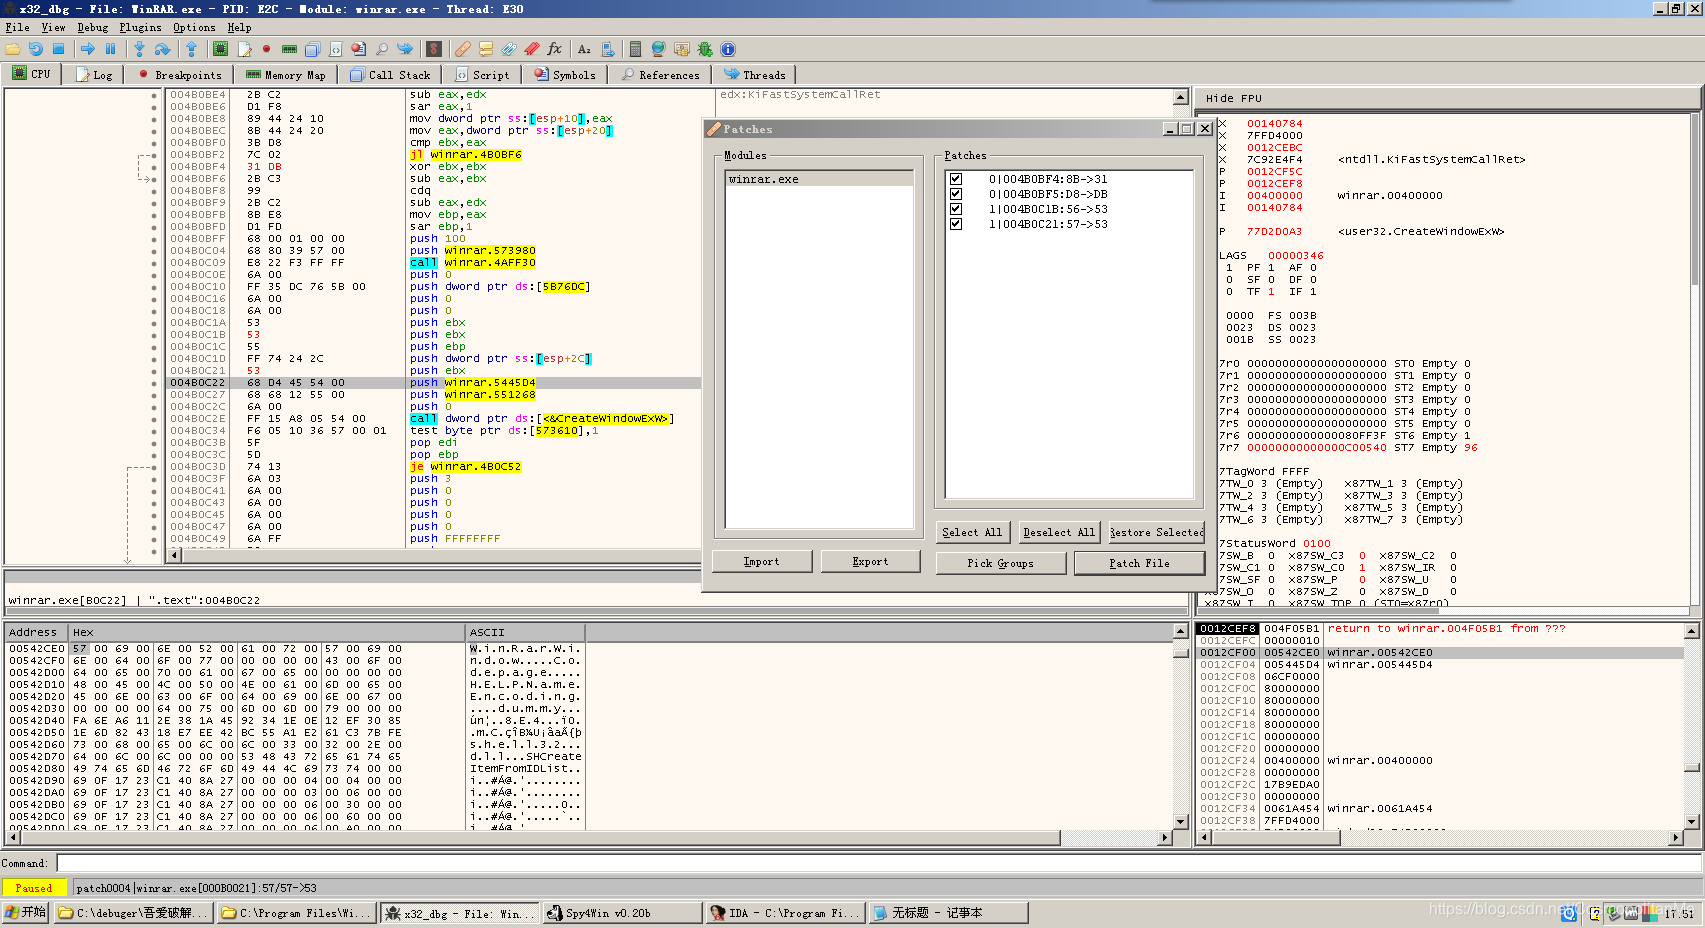Click the stack pane scroll-down arrow

click(x=1692, y=822)
